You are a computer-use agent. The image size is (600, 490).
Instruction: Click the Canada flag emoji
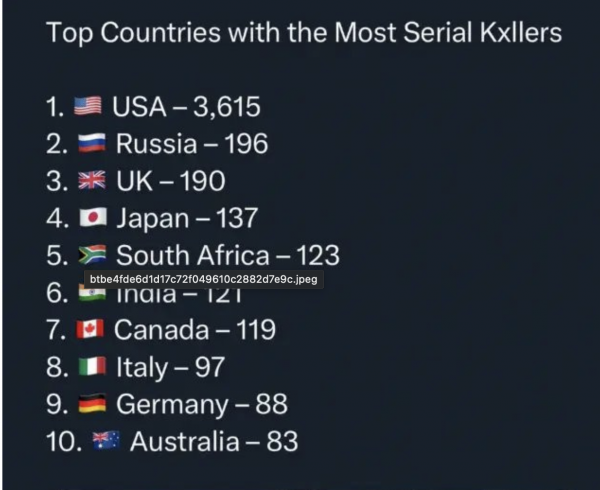pos(90,329)
